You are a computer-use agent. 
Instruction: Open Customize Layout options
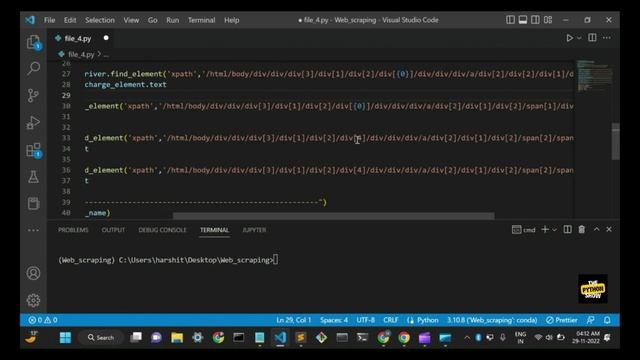548,20
